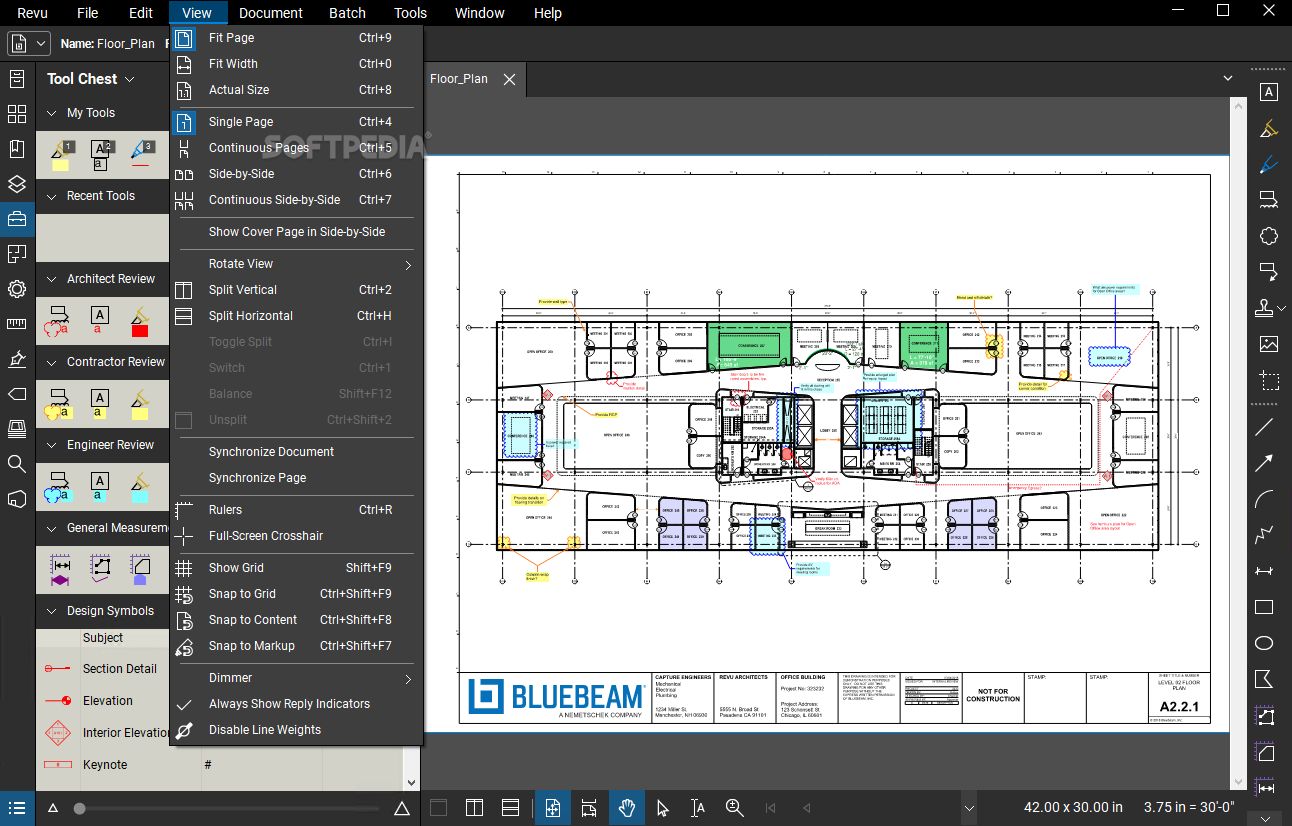This screenshot has height=826, width=1292.
Task: Open the Window menu
Action: click(x=480, y=13)
